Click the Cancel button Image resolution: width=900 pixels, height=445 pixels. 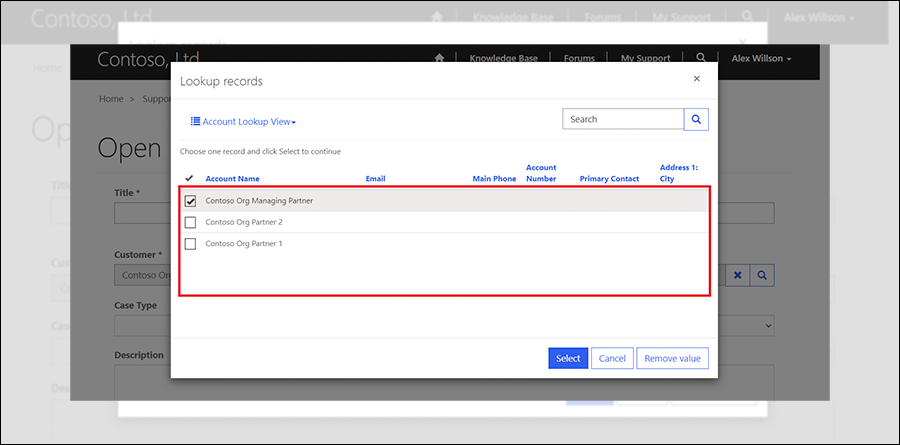point(612,358)
